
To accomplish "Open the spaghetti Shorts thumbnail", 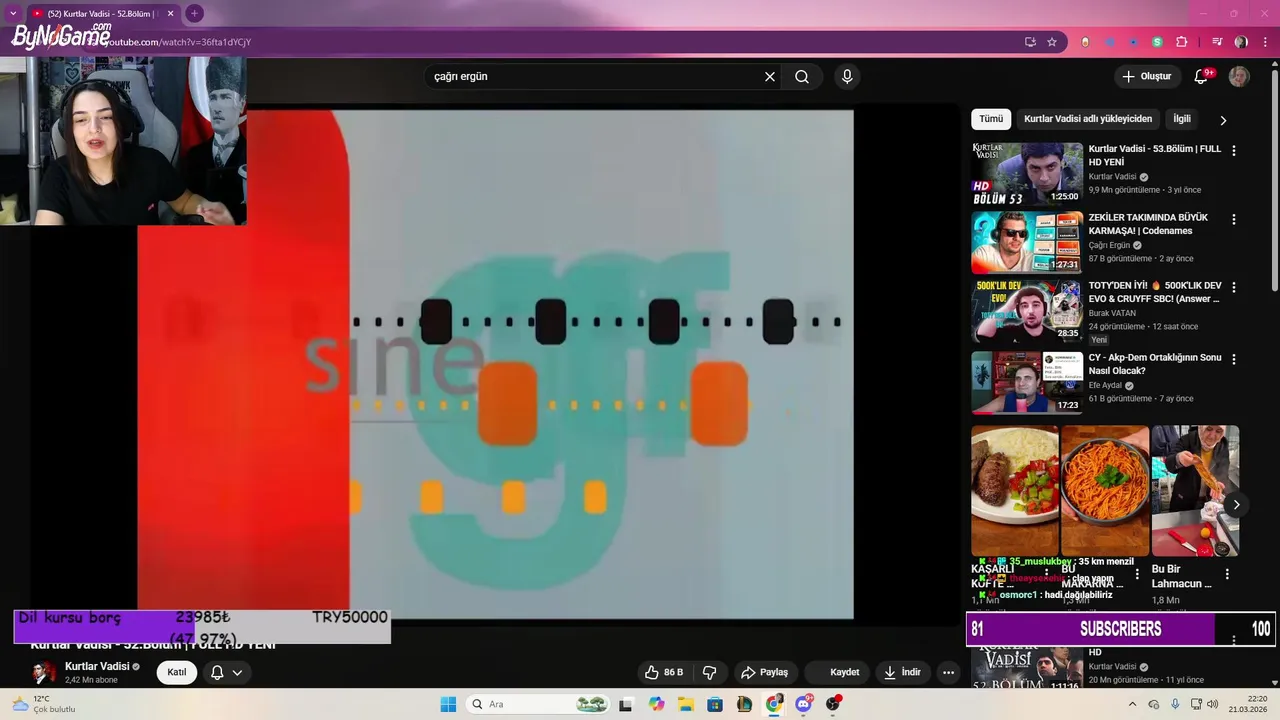I will point(1105,491).
